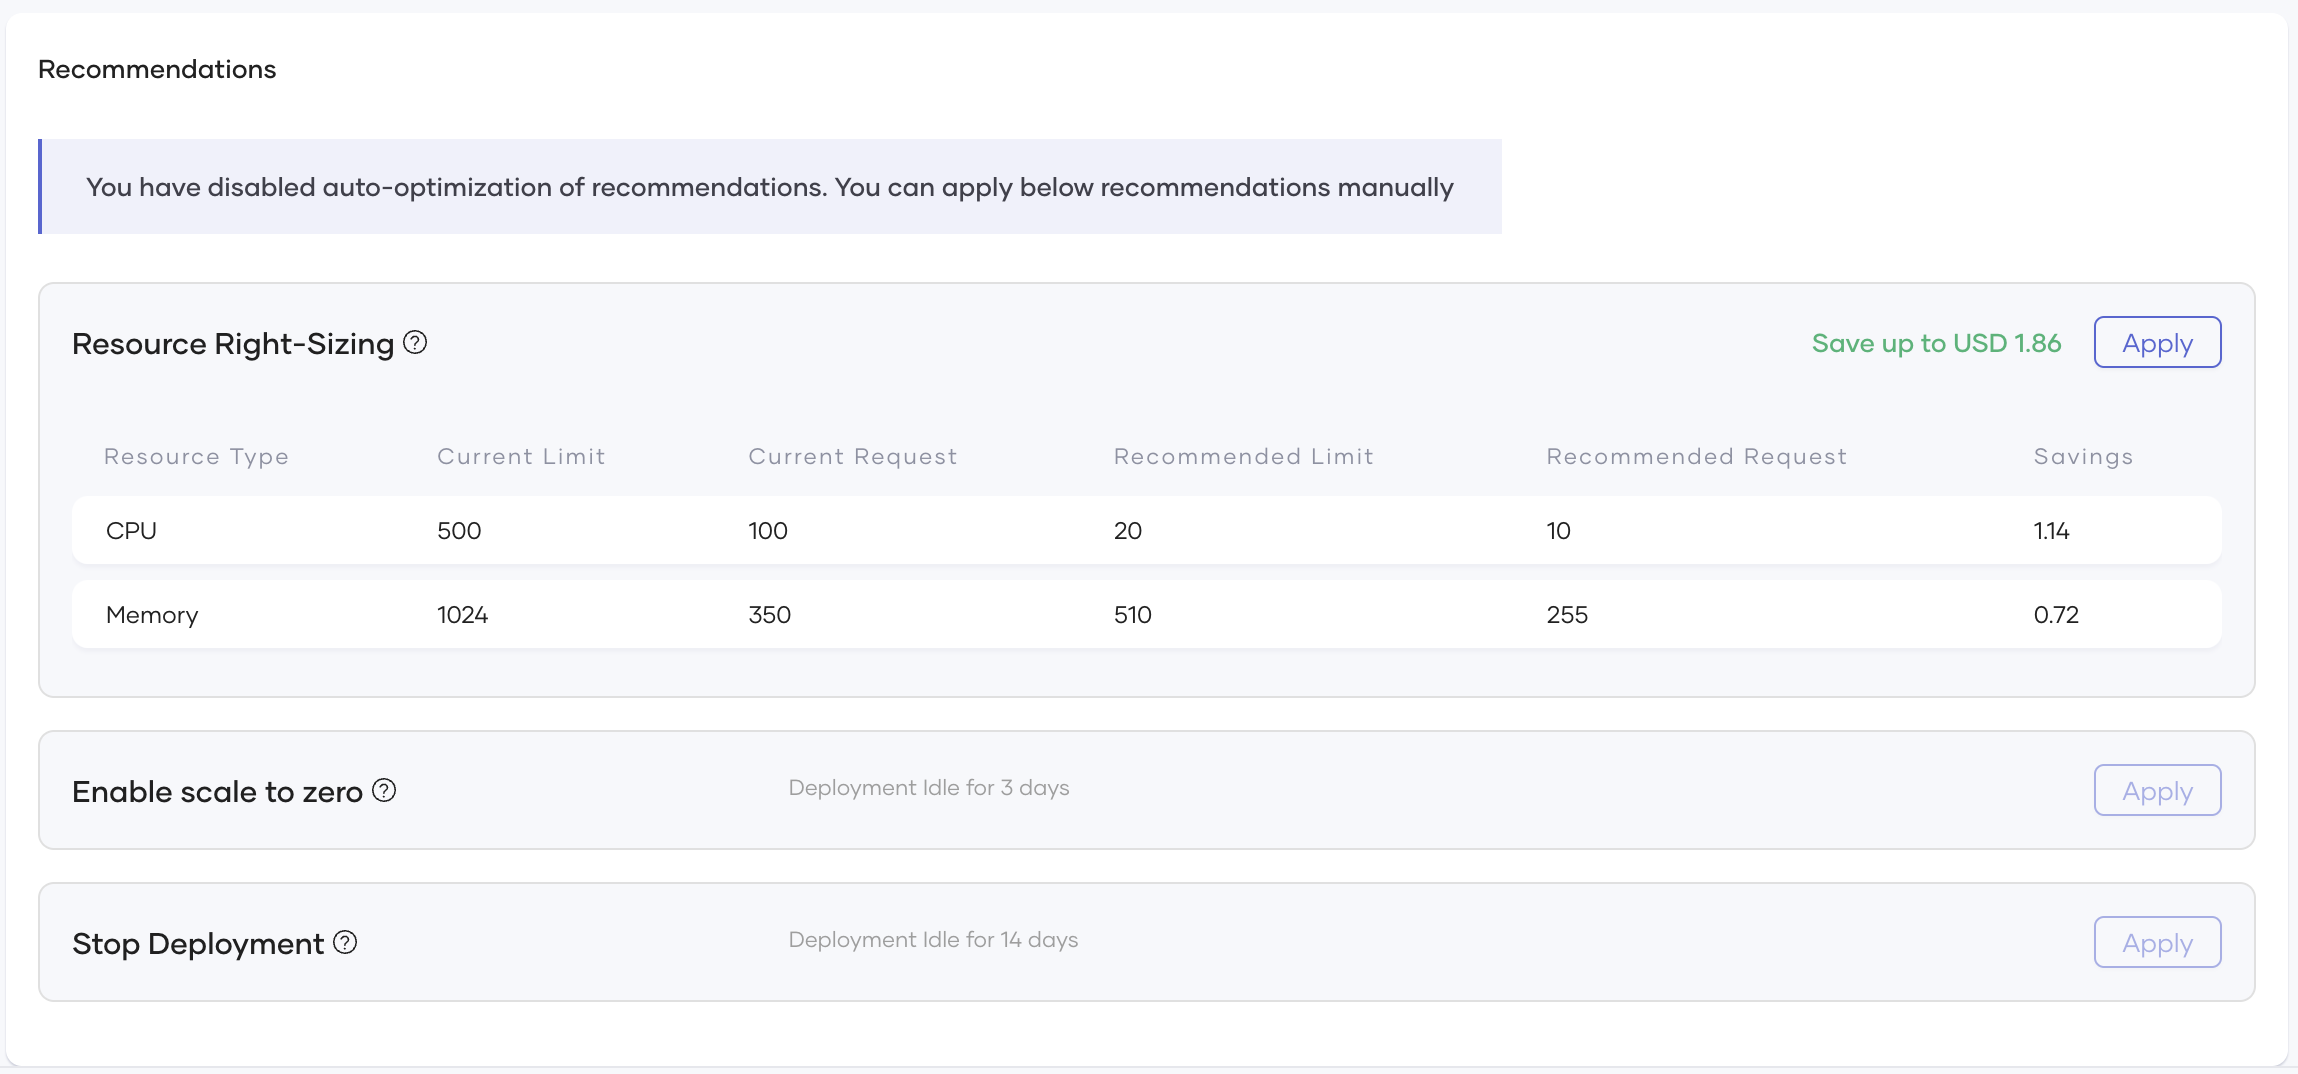Image resolution: width=2298 pixels, height=1074 pixels.
Task: Enable scale to zero via its Apply button
Action: (x=2157, y=790)
